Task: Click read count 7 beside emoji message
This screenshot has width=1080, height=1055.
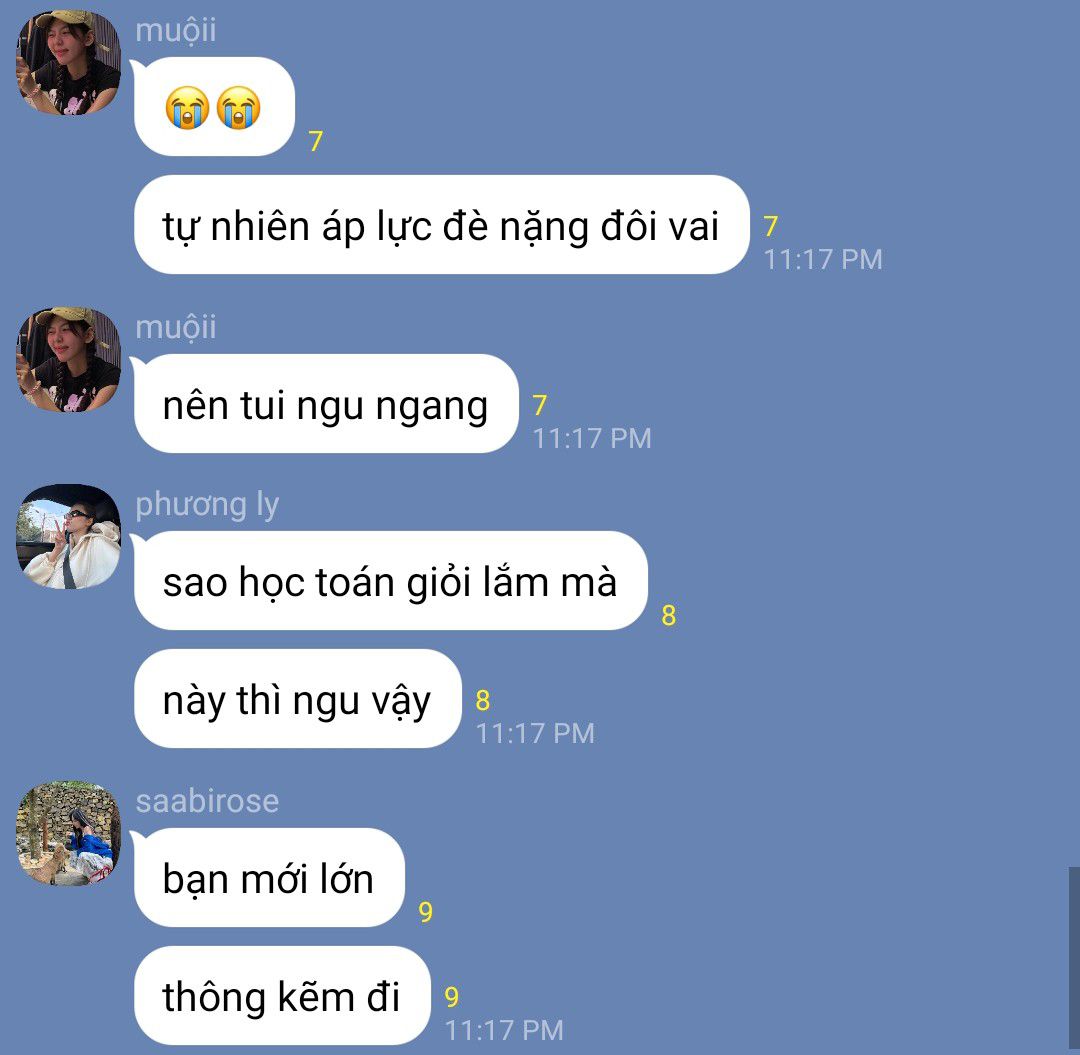Action: (x=316, y=141)
